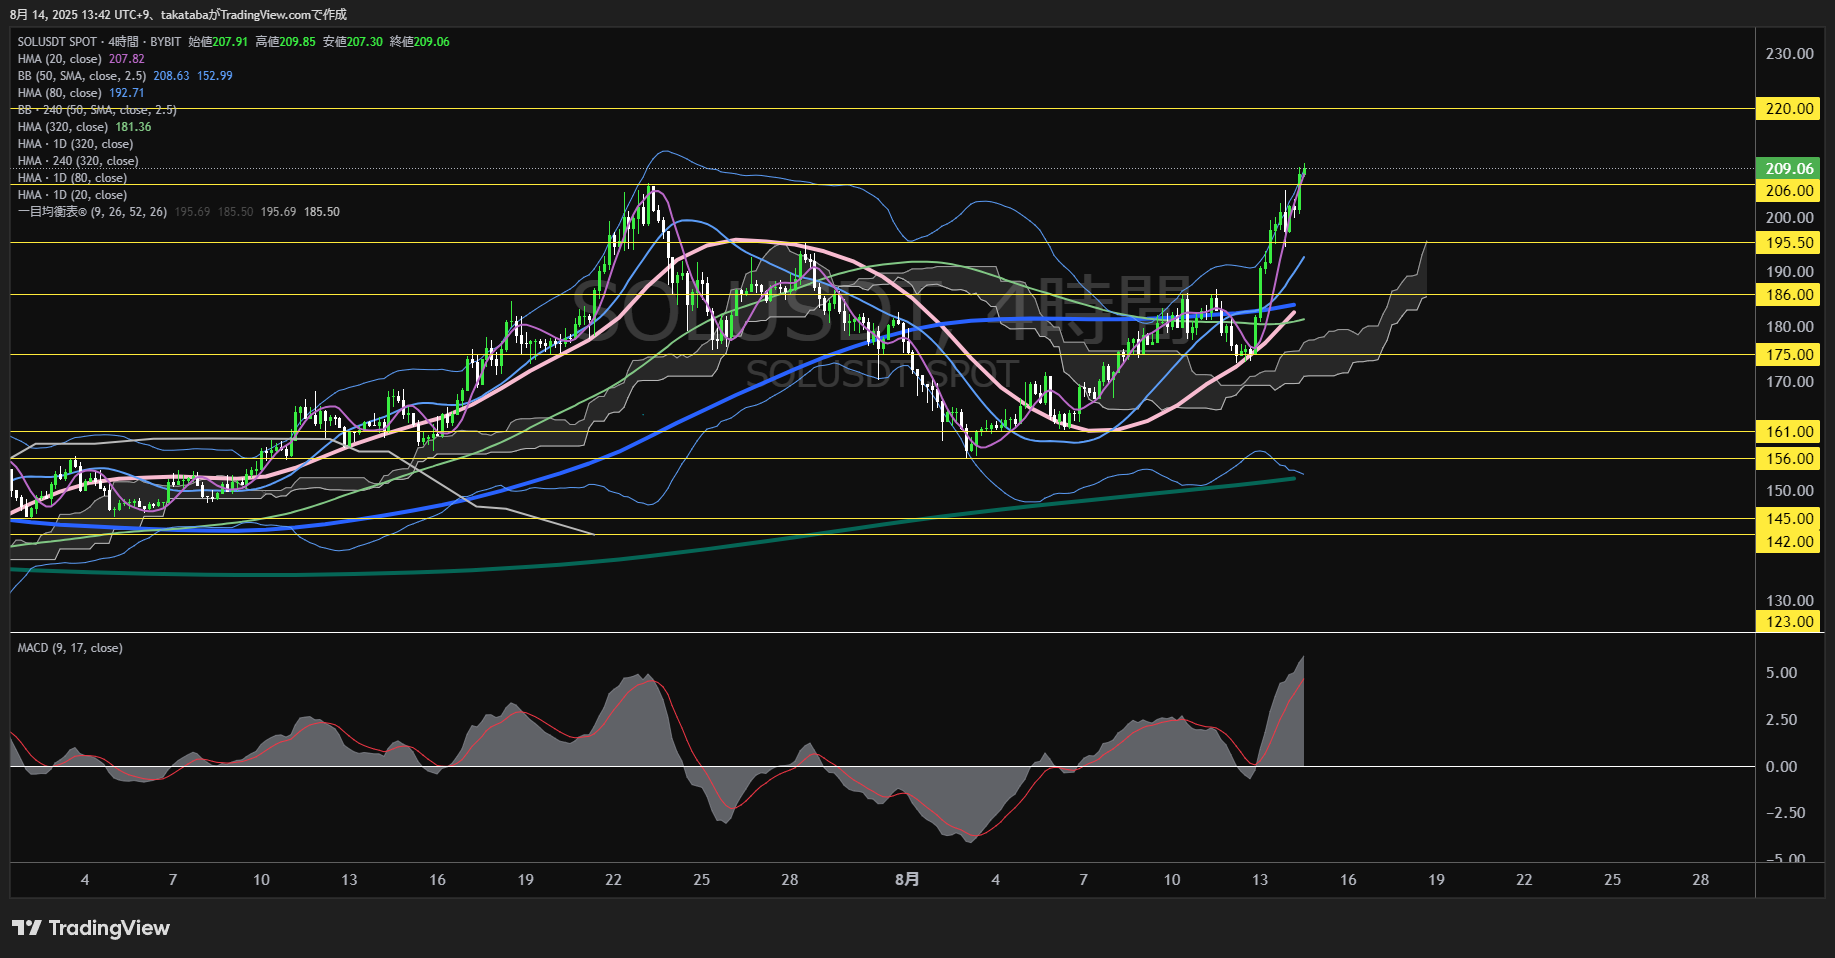This screenshot has height=958, width=1835.
Task: Click the TradingView logo at bottom left
Action: point(91,928)
